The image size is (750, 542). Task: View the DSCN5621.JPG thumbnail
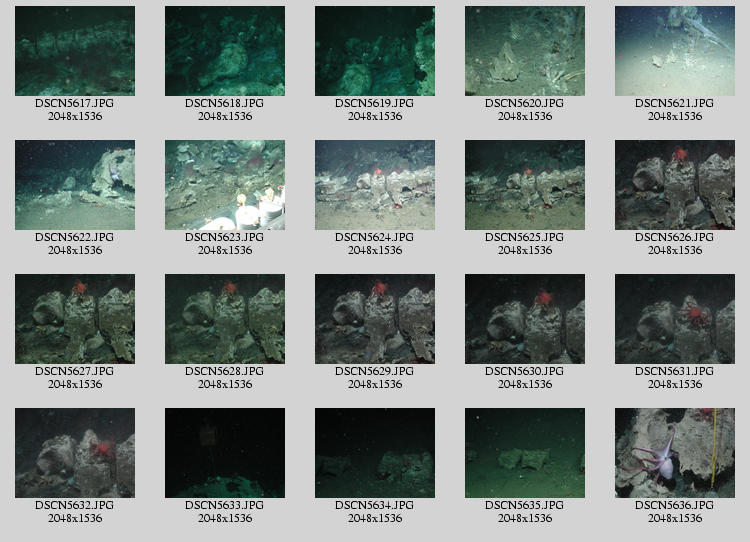click(x=675, y=51)
